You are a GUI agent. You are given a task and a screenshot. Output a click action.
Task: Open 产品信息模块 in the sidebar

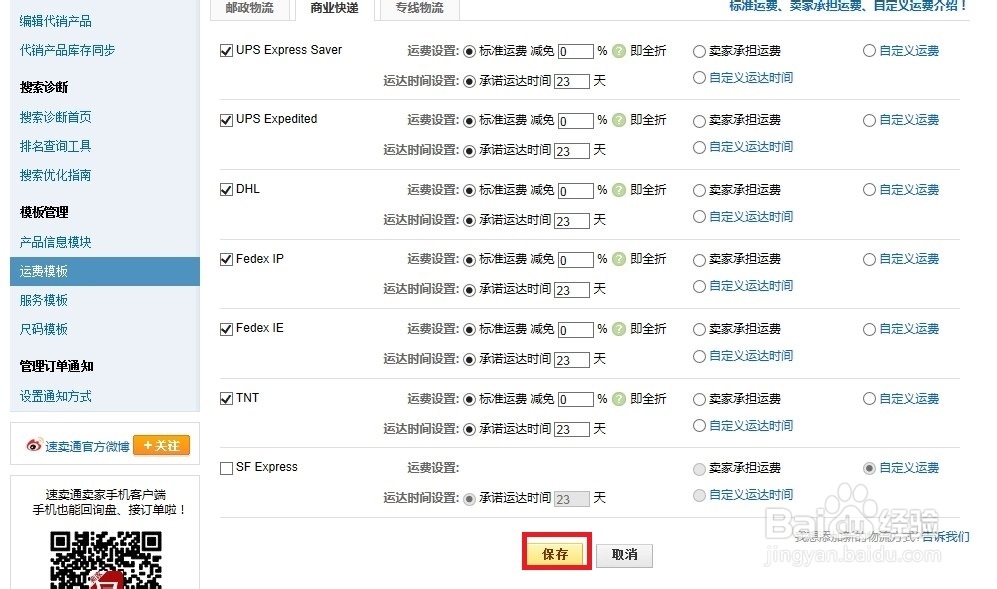point(55,242)
